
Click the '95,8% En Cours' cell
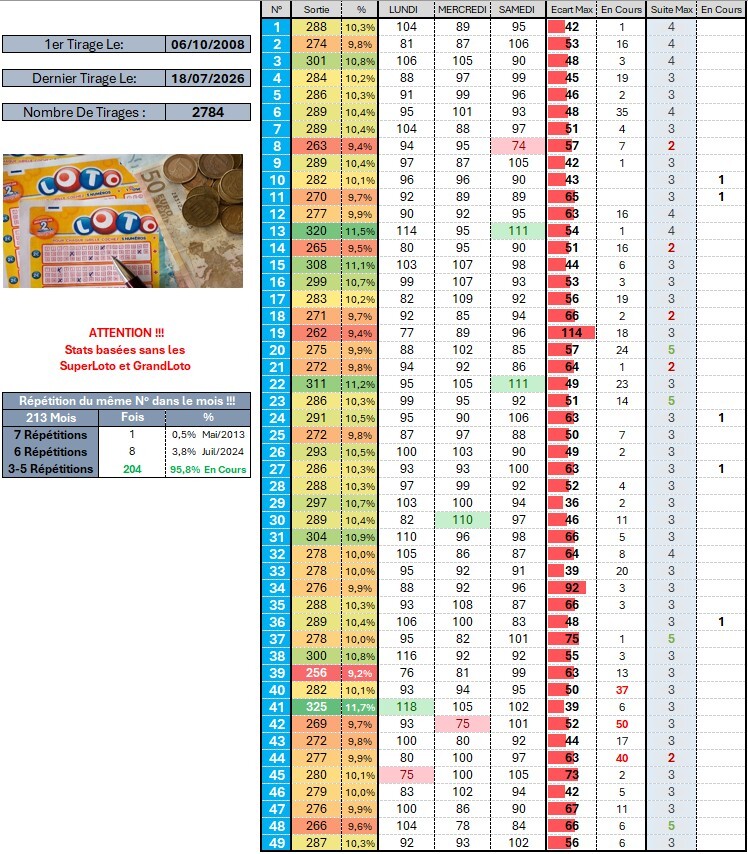[208, 469]
